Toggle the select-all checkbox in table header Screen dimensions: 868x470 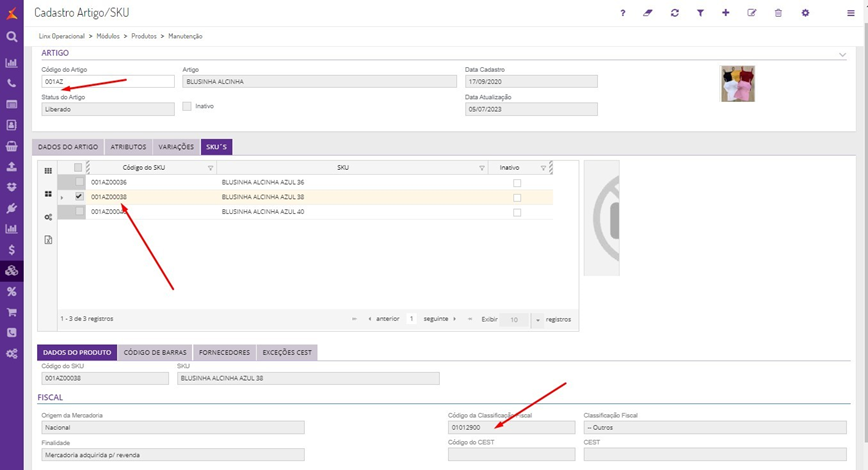78,167
